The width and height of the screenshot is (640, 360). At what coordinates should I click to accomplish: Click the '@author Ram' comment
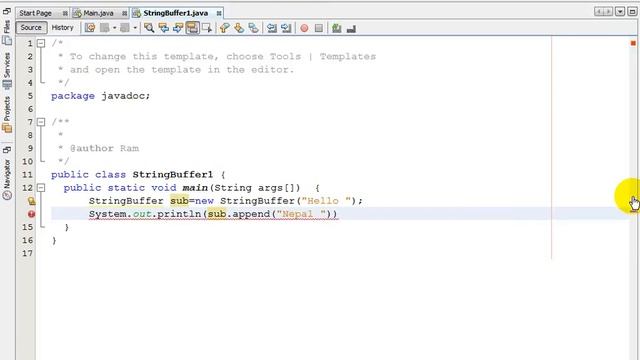click(x=104, y=149)
